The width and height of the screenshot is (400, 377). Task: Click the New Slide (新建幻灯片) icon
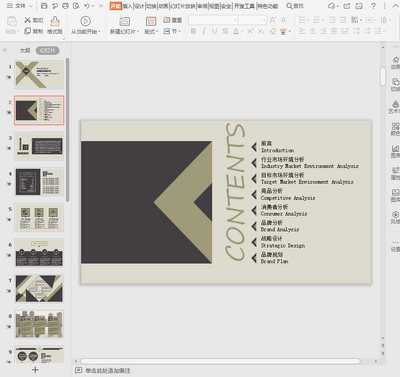(x=124, y=21)
